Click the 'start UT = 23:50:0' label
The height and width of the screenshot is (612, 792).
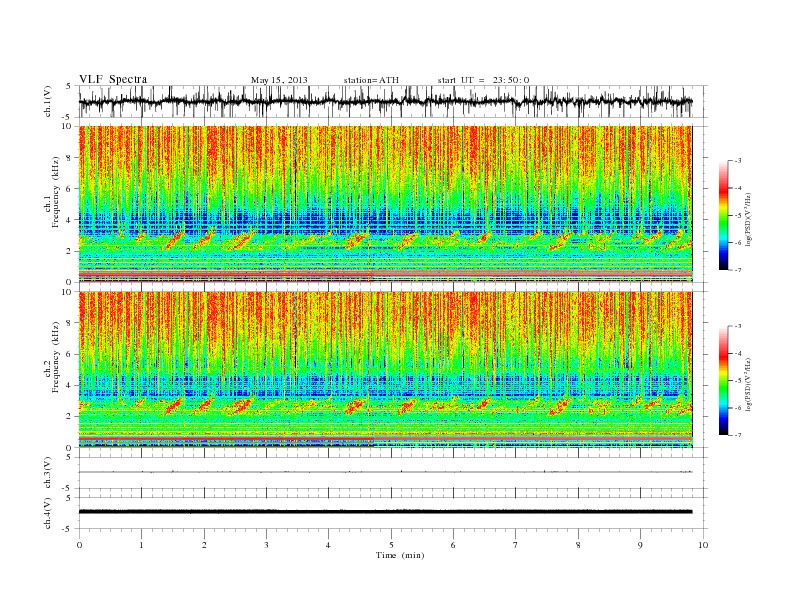click(x=483, y=80)
